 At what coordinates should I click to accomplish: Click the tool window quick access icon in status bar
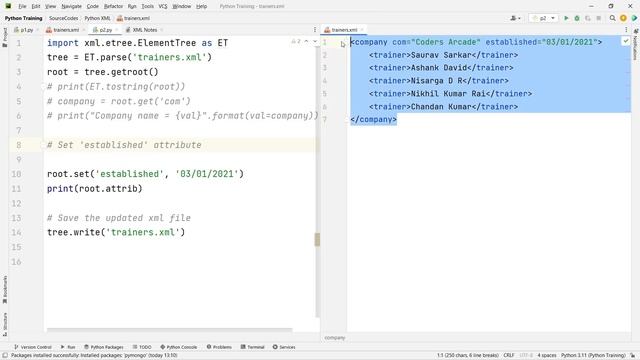click(5, 356)
